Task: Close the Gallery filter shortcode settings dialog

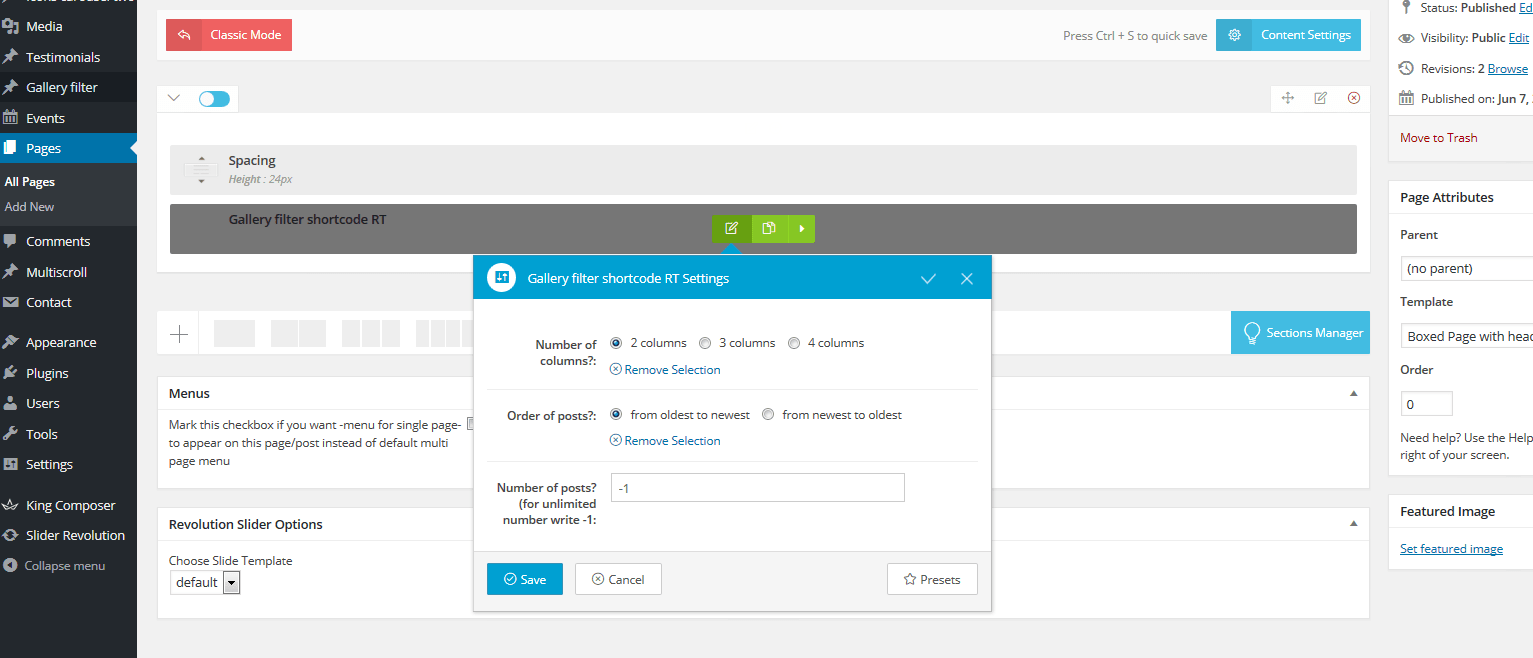Action: coord(966,279)
